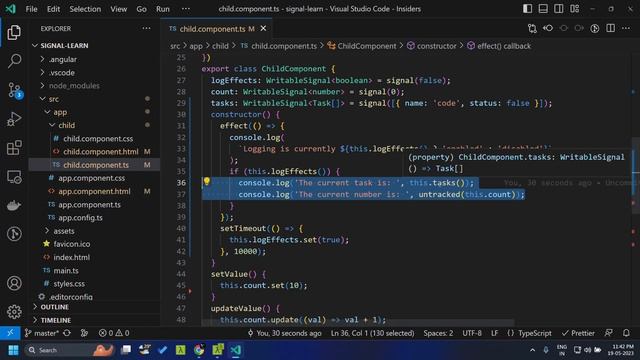
Task: Click Prettier formatter status item
Action: point(578,333)
